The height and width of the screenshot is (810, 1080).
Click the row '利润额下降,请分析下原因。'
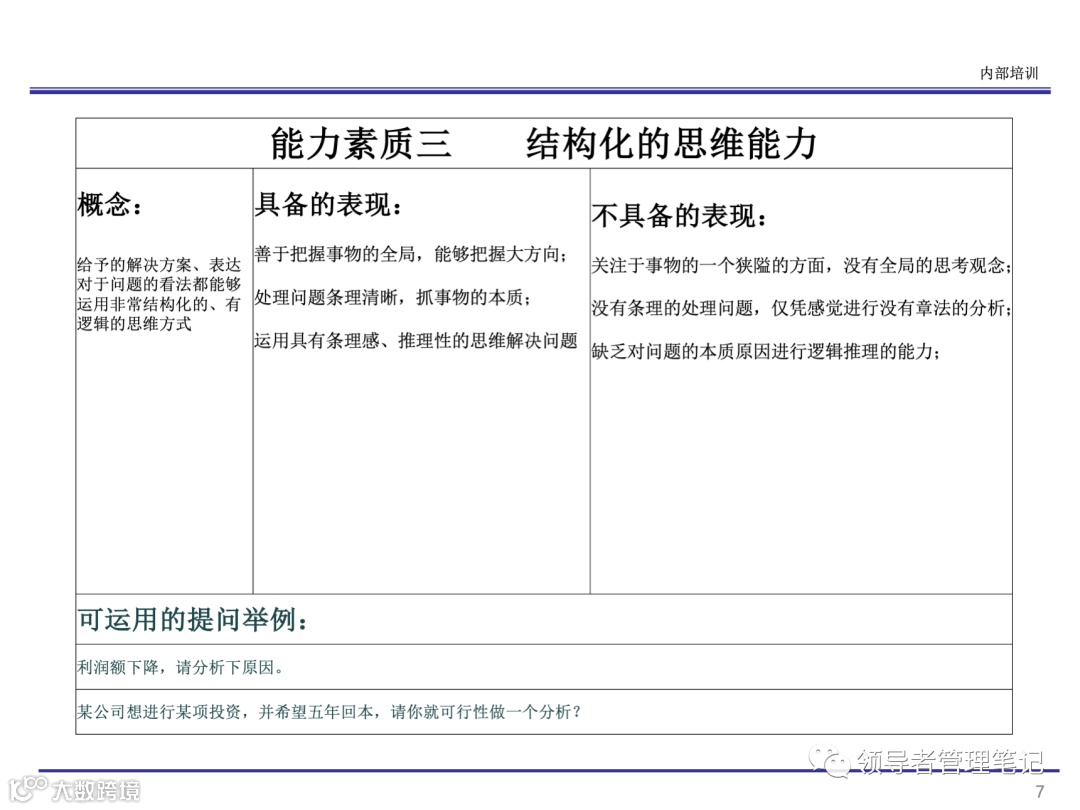(544, 667)
